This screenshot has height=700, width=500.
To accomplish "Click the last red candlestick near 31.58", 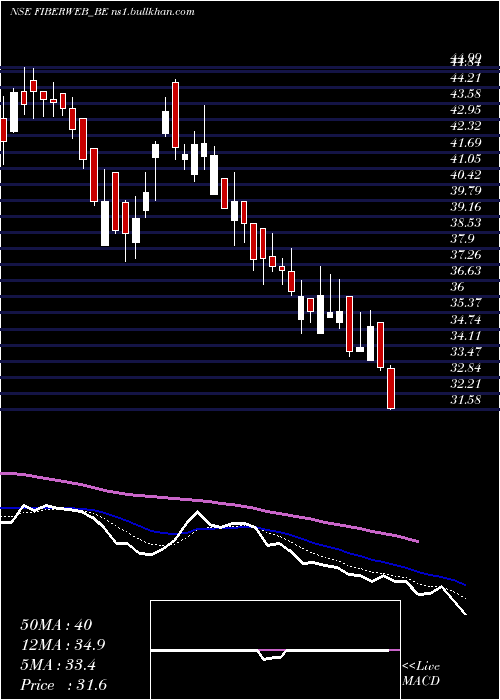I will tap(392, 388).
